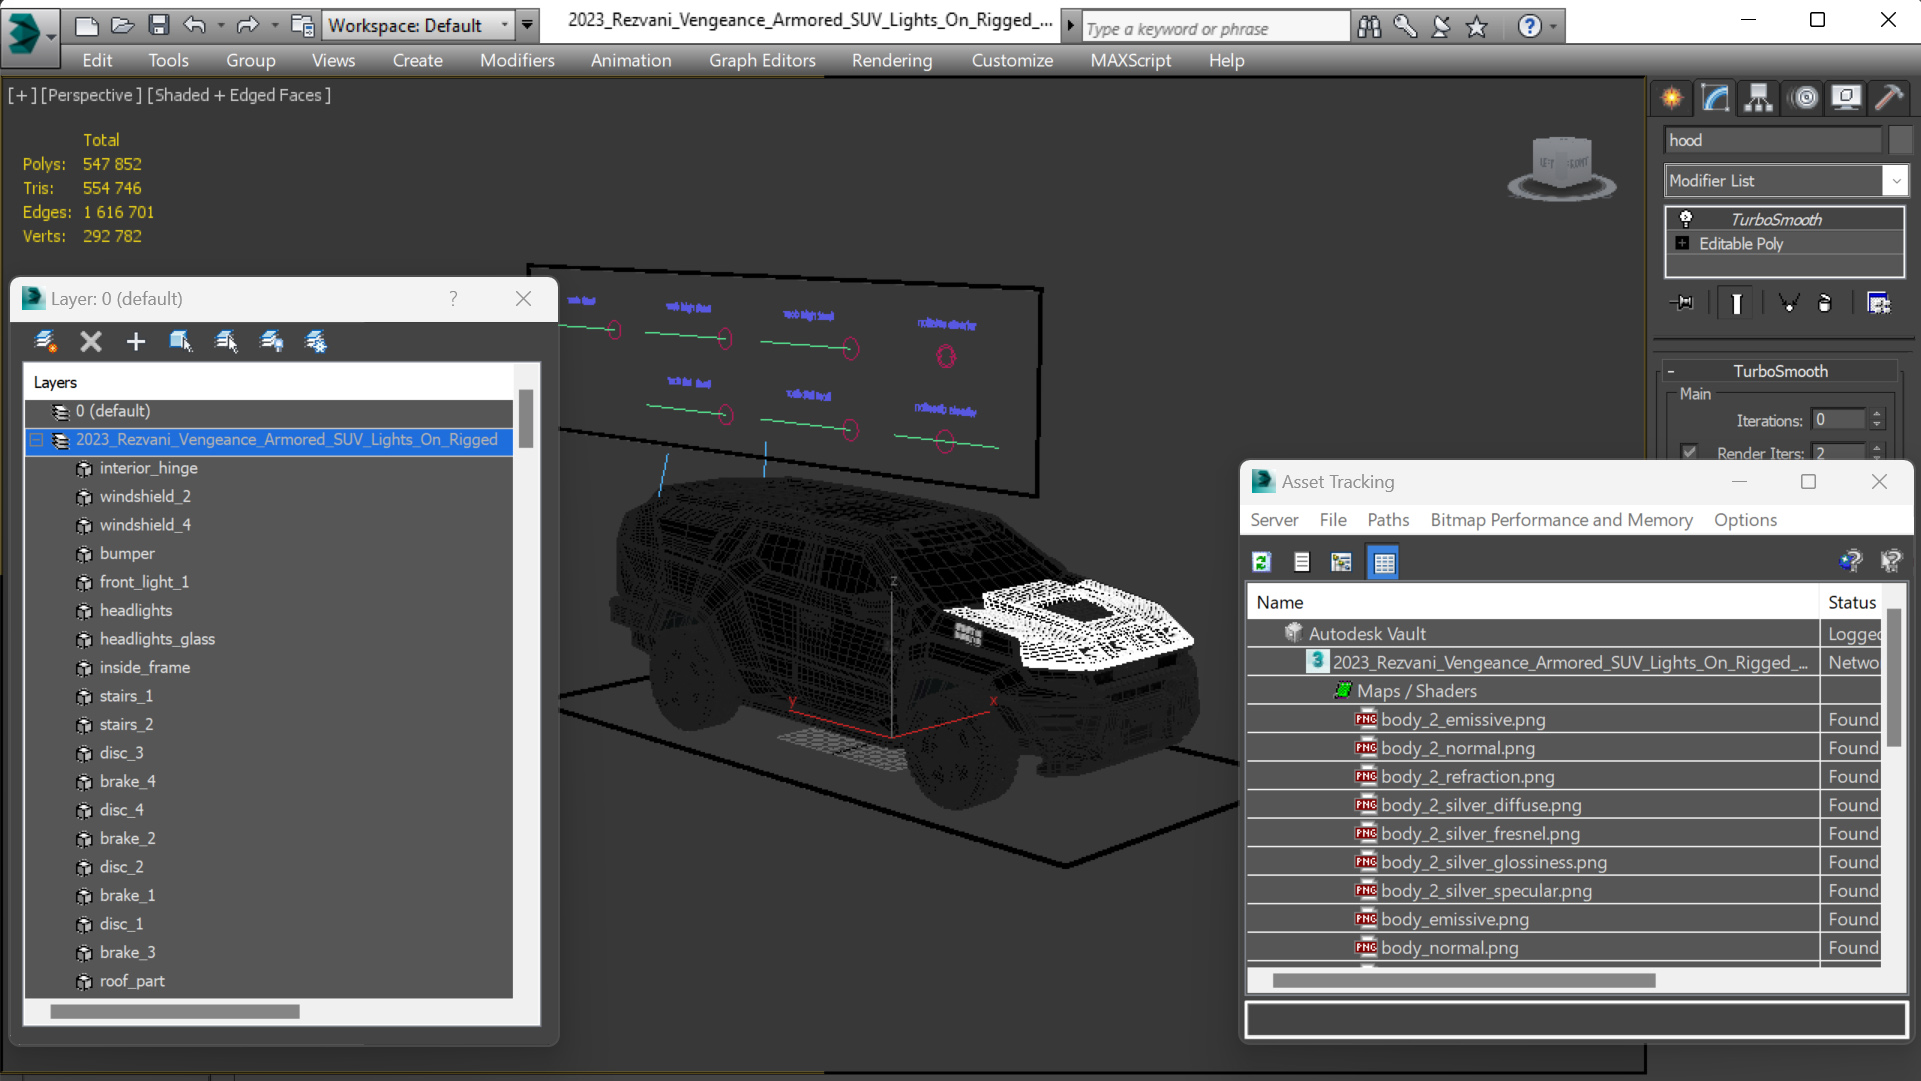The image size is (1921, 1081).
Task: Open the Redo history dropdown arrow
Action: [x=274, y=25]
